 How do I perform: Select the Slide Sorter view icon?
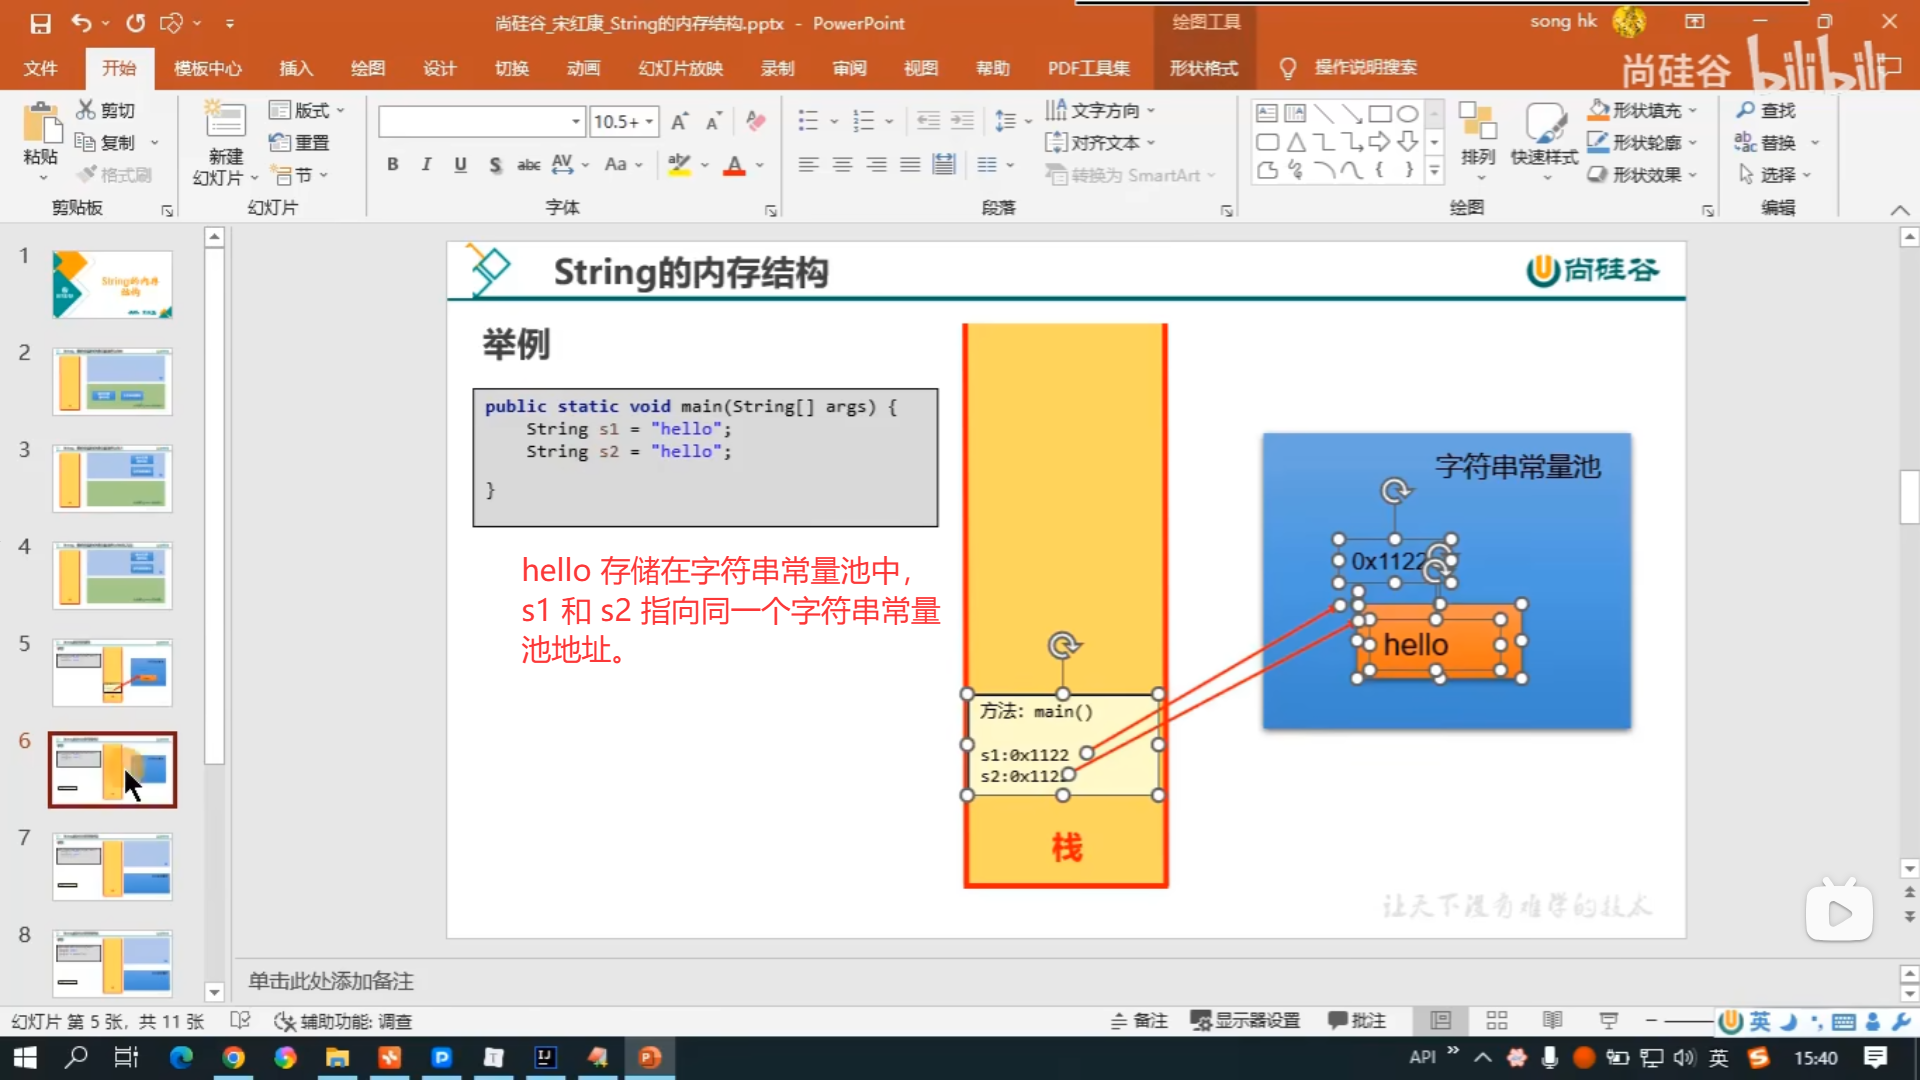[x=1496, y=1021]
